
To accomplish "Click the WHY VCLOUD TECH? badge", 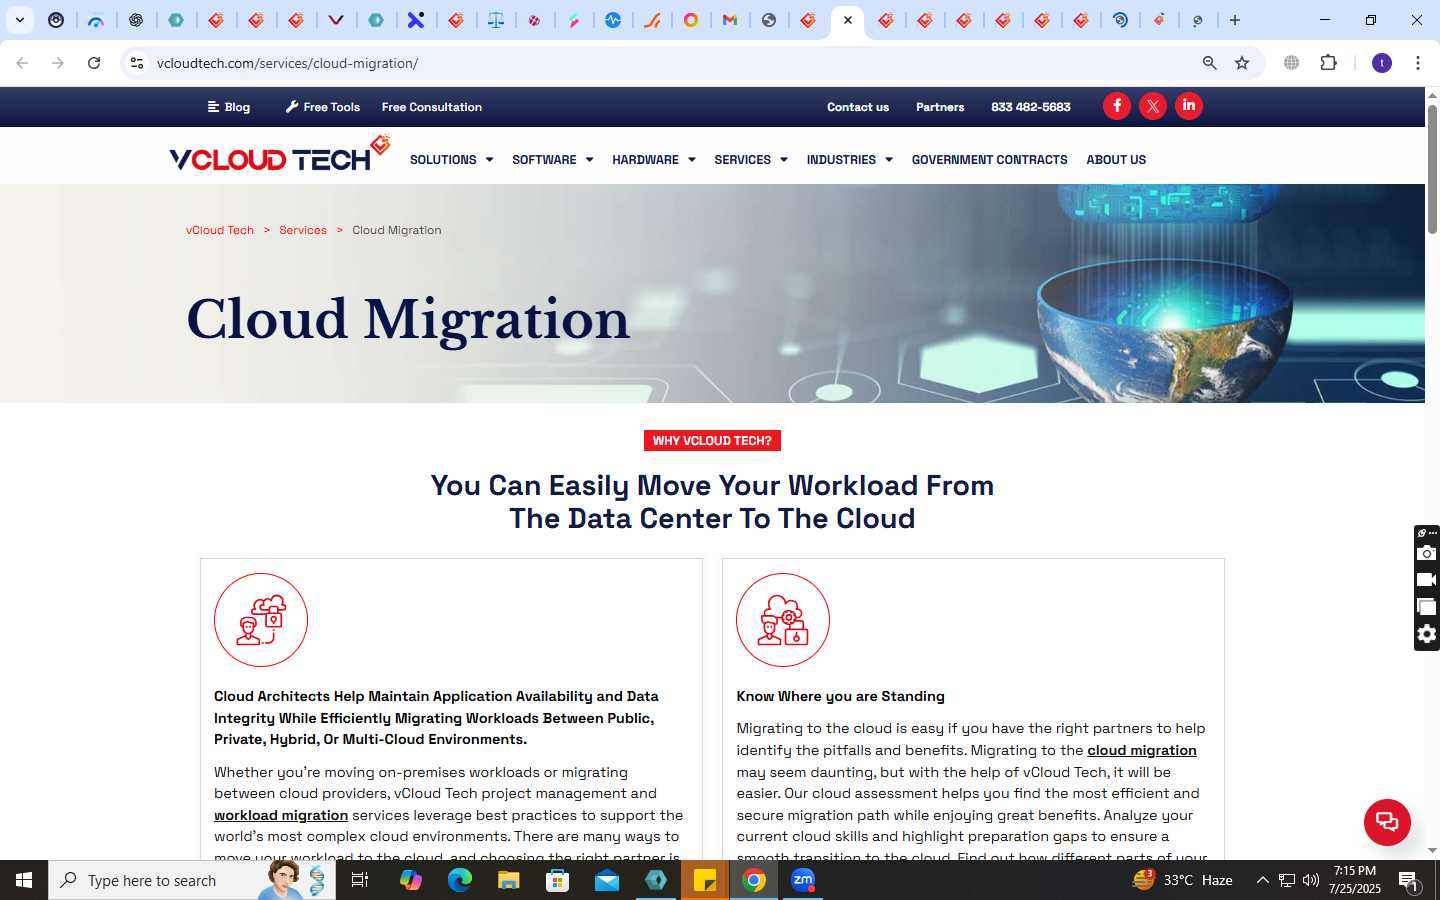I will tap(712, 441).
